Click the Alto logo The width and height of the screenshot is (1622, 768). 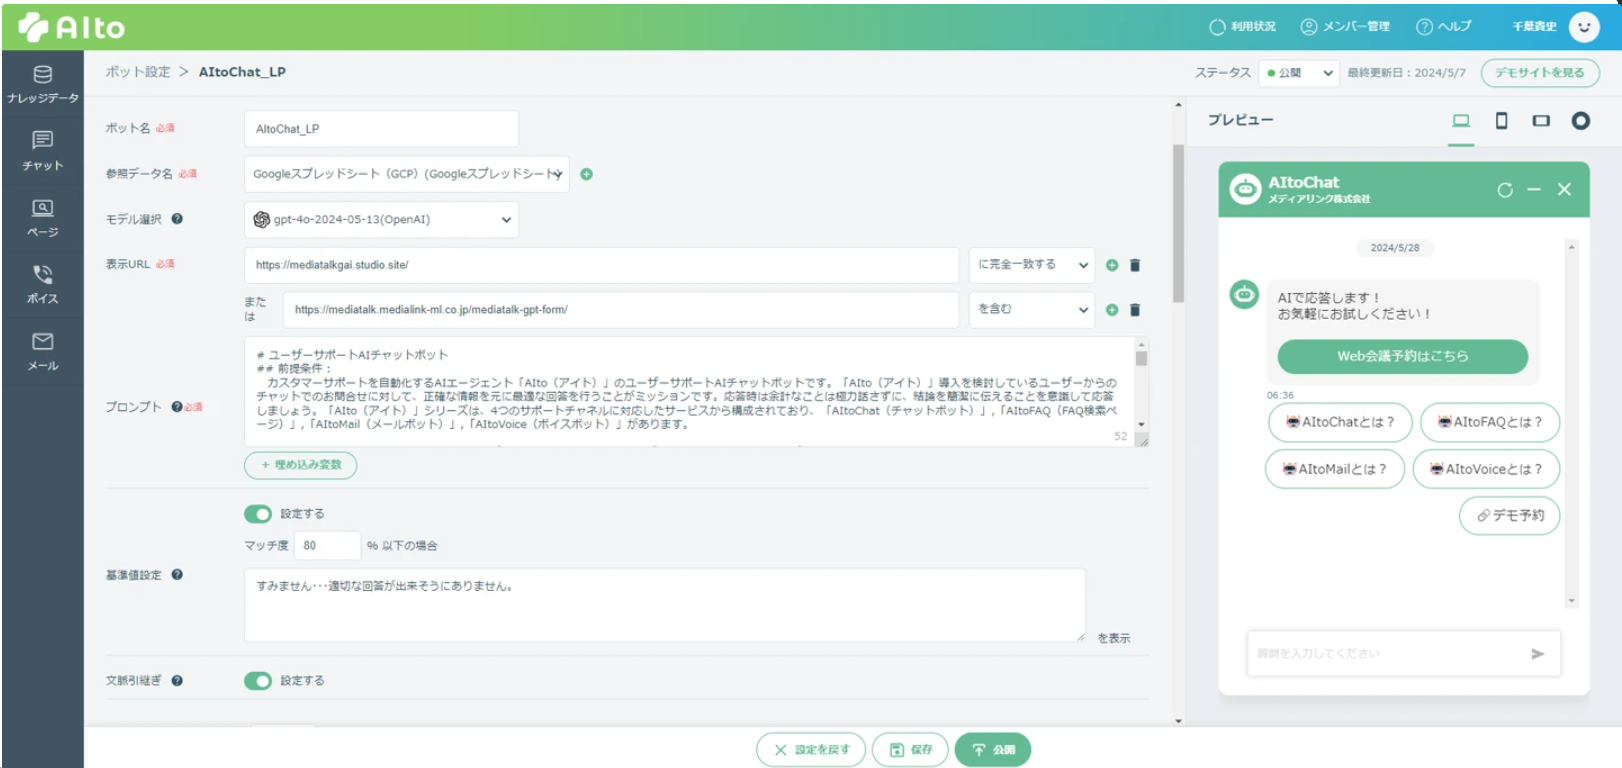click(x=72, y=27)
